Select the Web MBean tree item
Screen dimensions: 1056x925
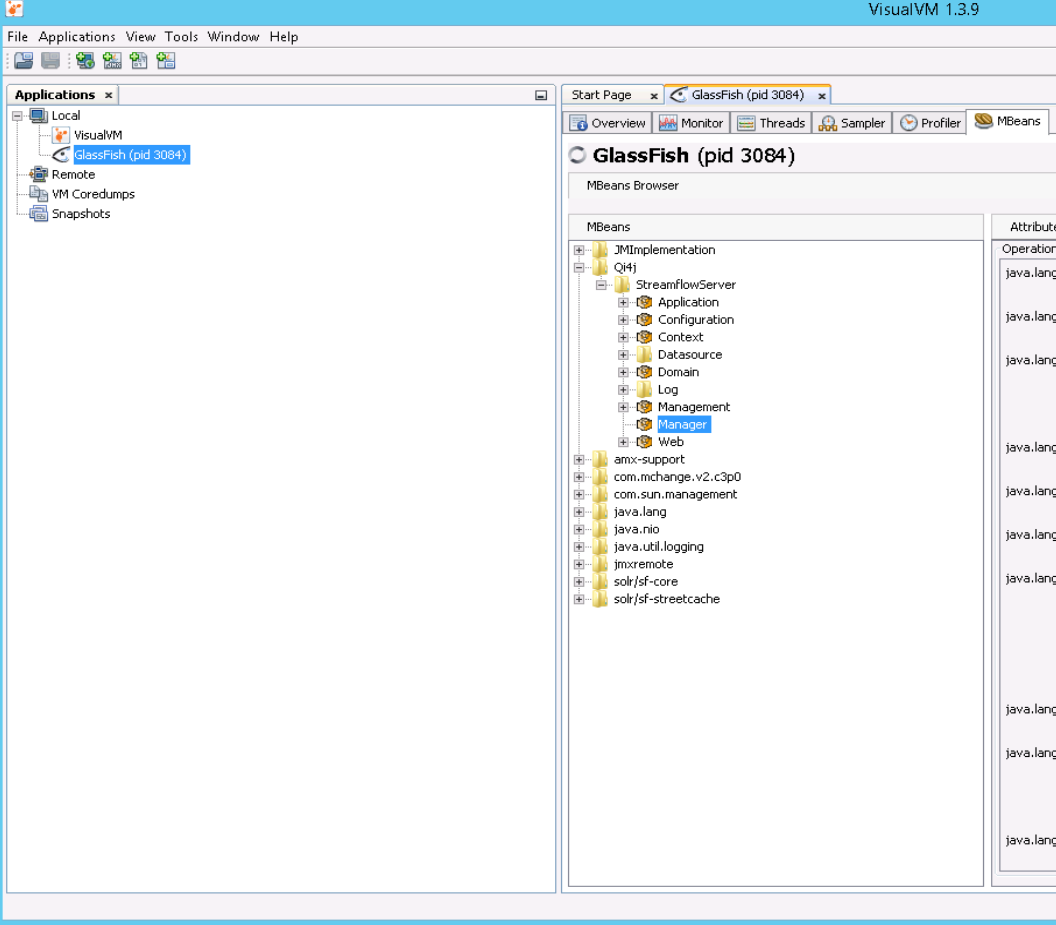pyautogui.click(x=671, y=442)
